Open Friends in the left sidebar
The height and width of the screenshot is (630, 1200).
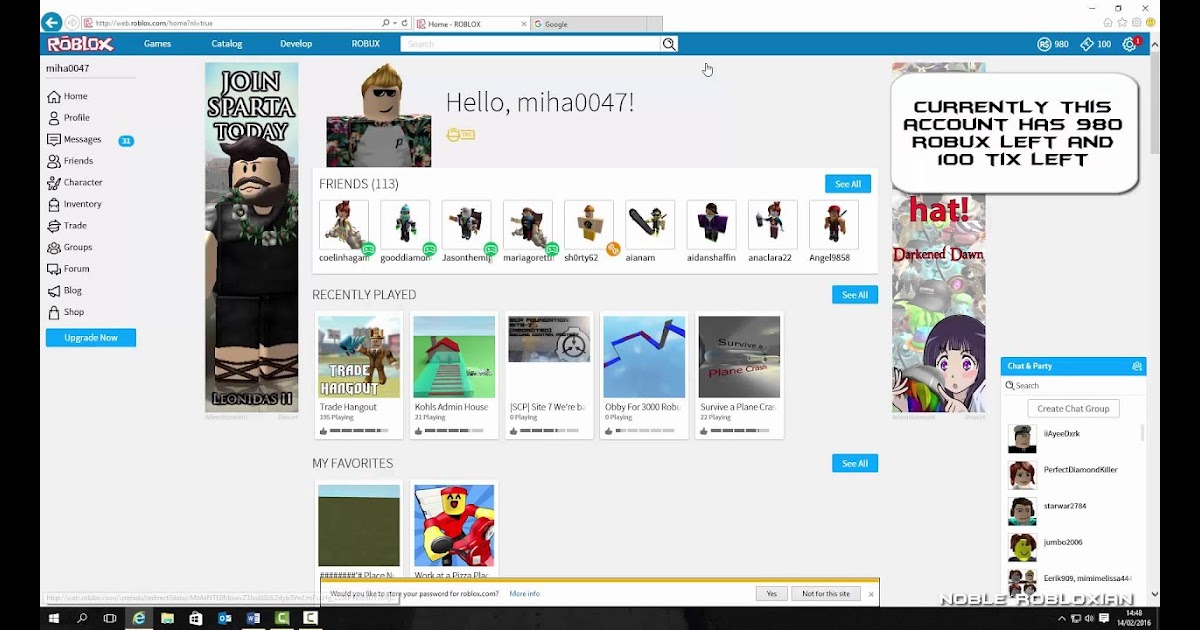[70, 161]
